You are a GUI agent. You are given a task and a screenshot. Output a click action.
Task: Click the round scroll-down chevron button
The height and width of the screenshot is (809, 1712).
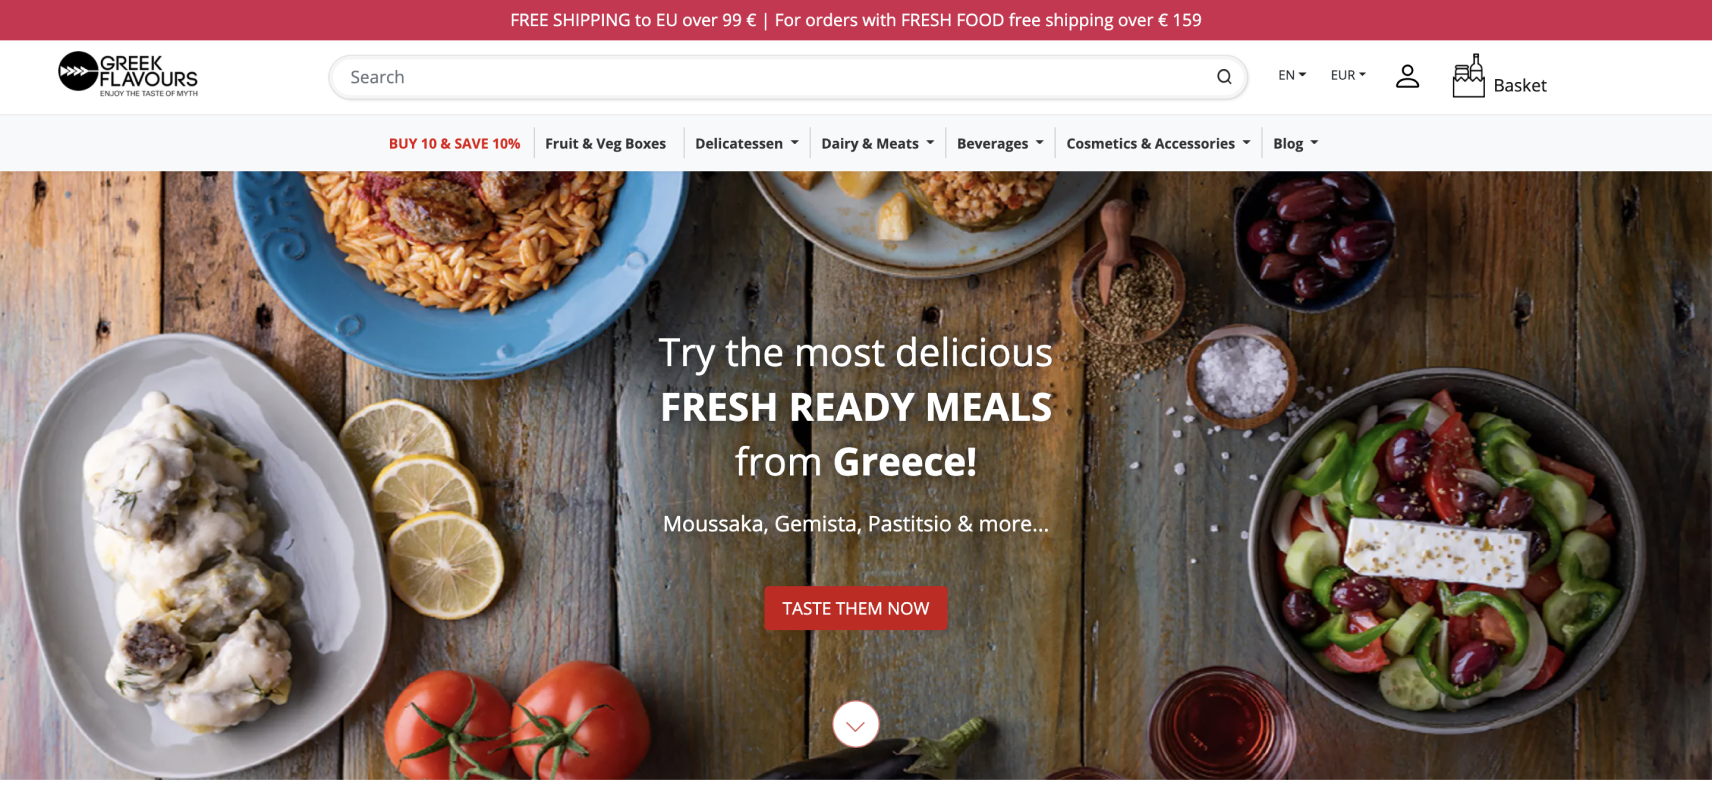pyautogui.click(x=855, y=724)
